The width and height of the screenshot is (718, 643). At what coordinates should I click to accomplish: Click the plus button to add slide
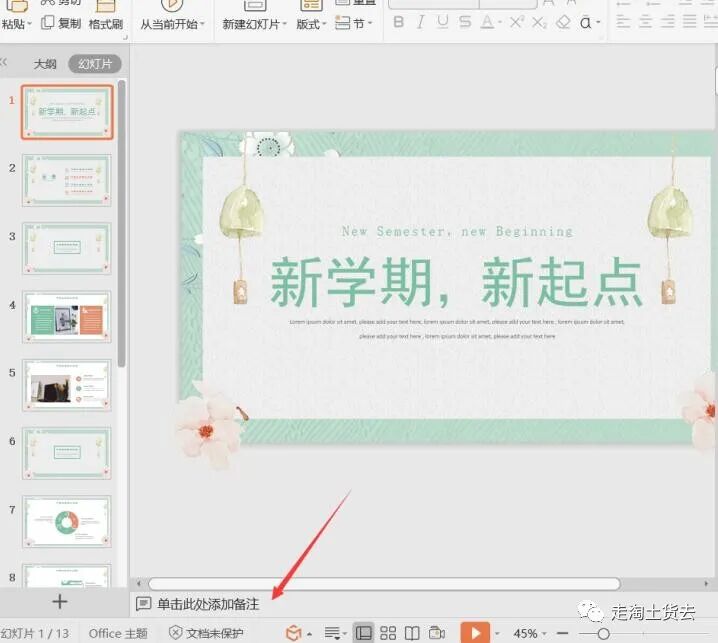60,602
